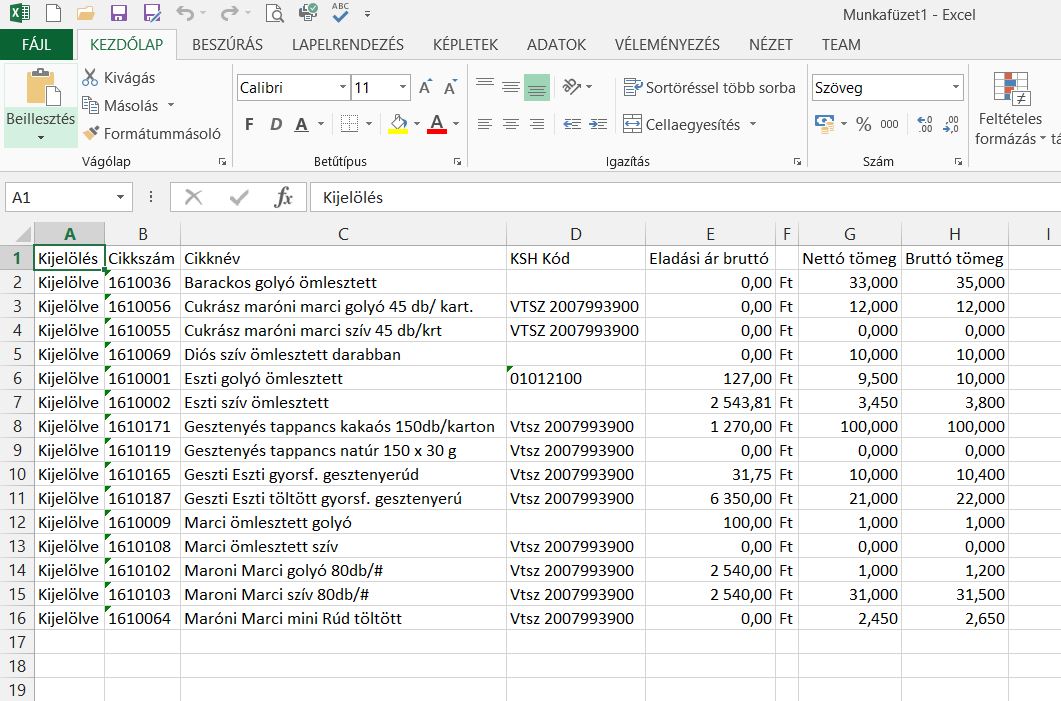This screenshot has height=701, width=1061.
Task: Toggle italic formatting with the D button
Action: point(275,125)
